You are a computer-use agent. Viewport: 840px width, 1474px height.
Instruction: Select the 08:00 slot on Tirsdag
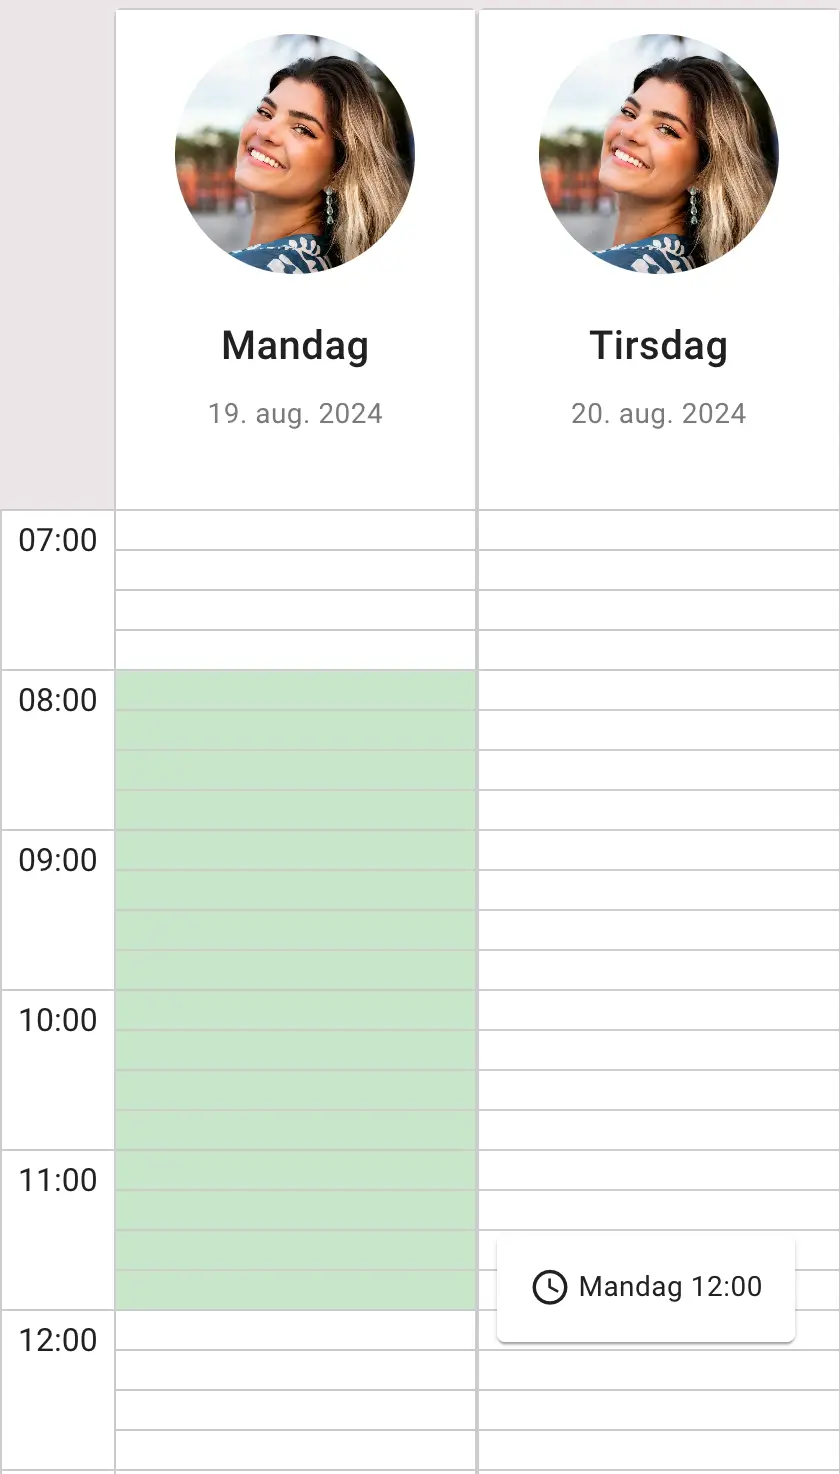coord(659,691)
